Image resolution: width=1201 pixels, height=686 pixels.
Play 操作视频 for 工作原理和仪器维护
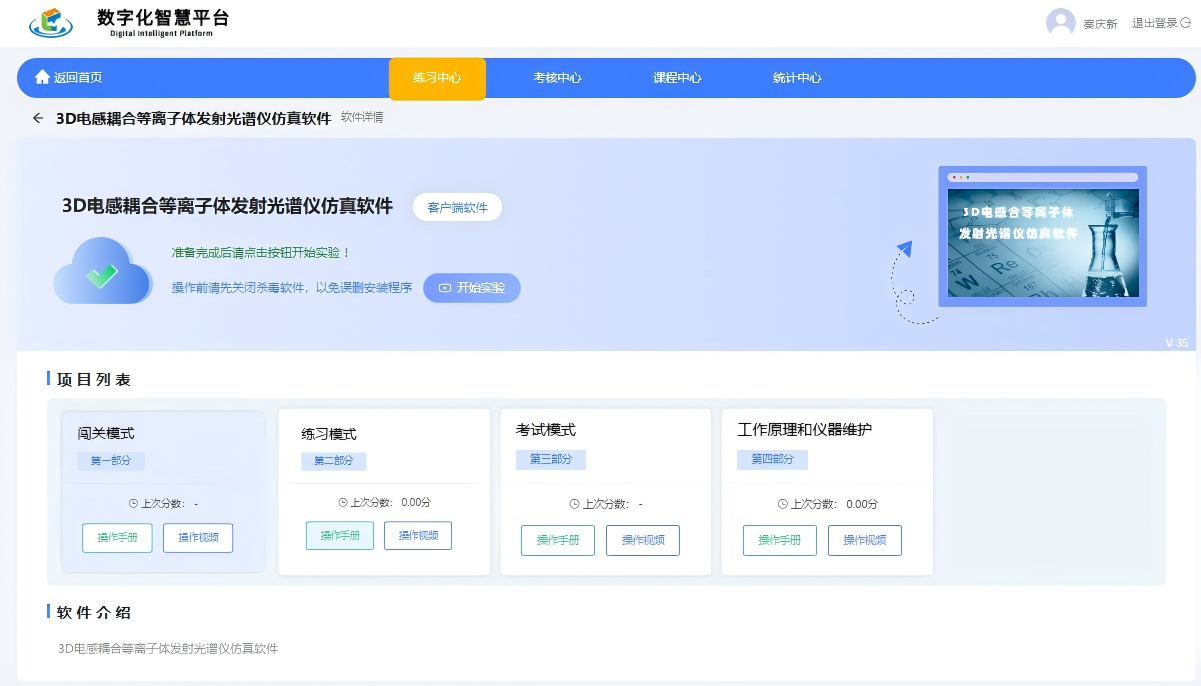864,540
